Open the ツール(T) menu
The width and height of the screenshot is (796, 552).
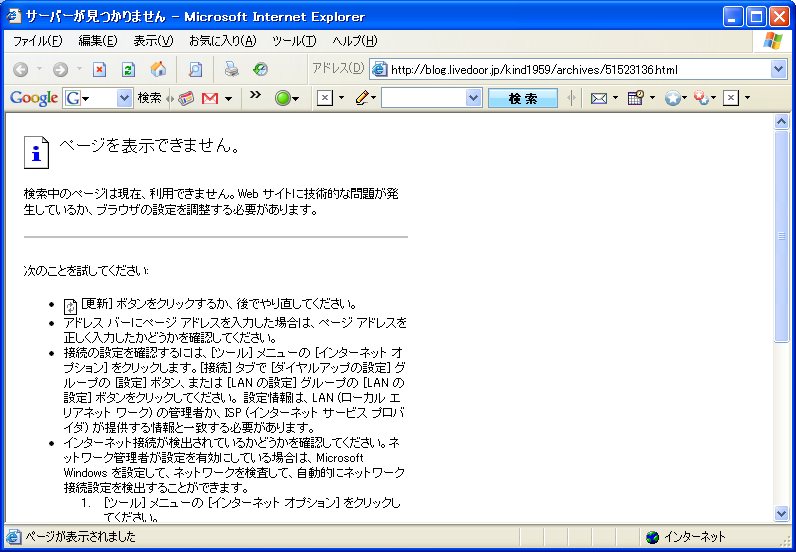click(294, 41)
